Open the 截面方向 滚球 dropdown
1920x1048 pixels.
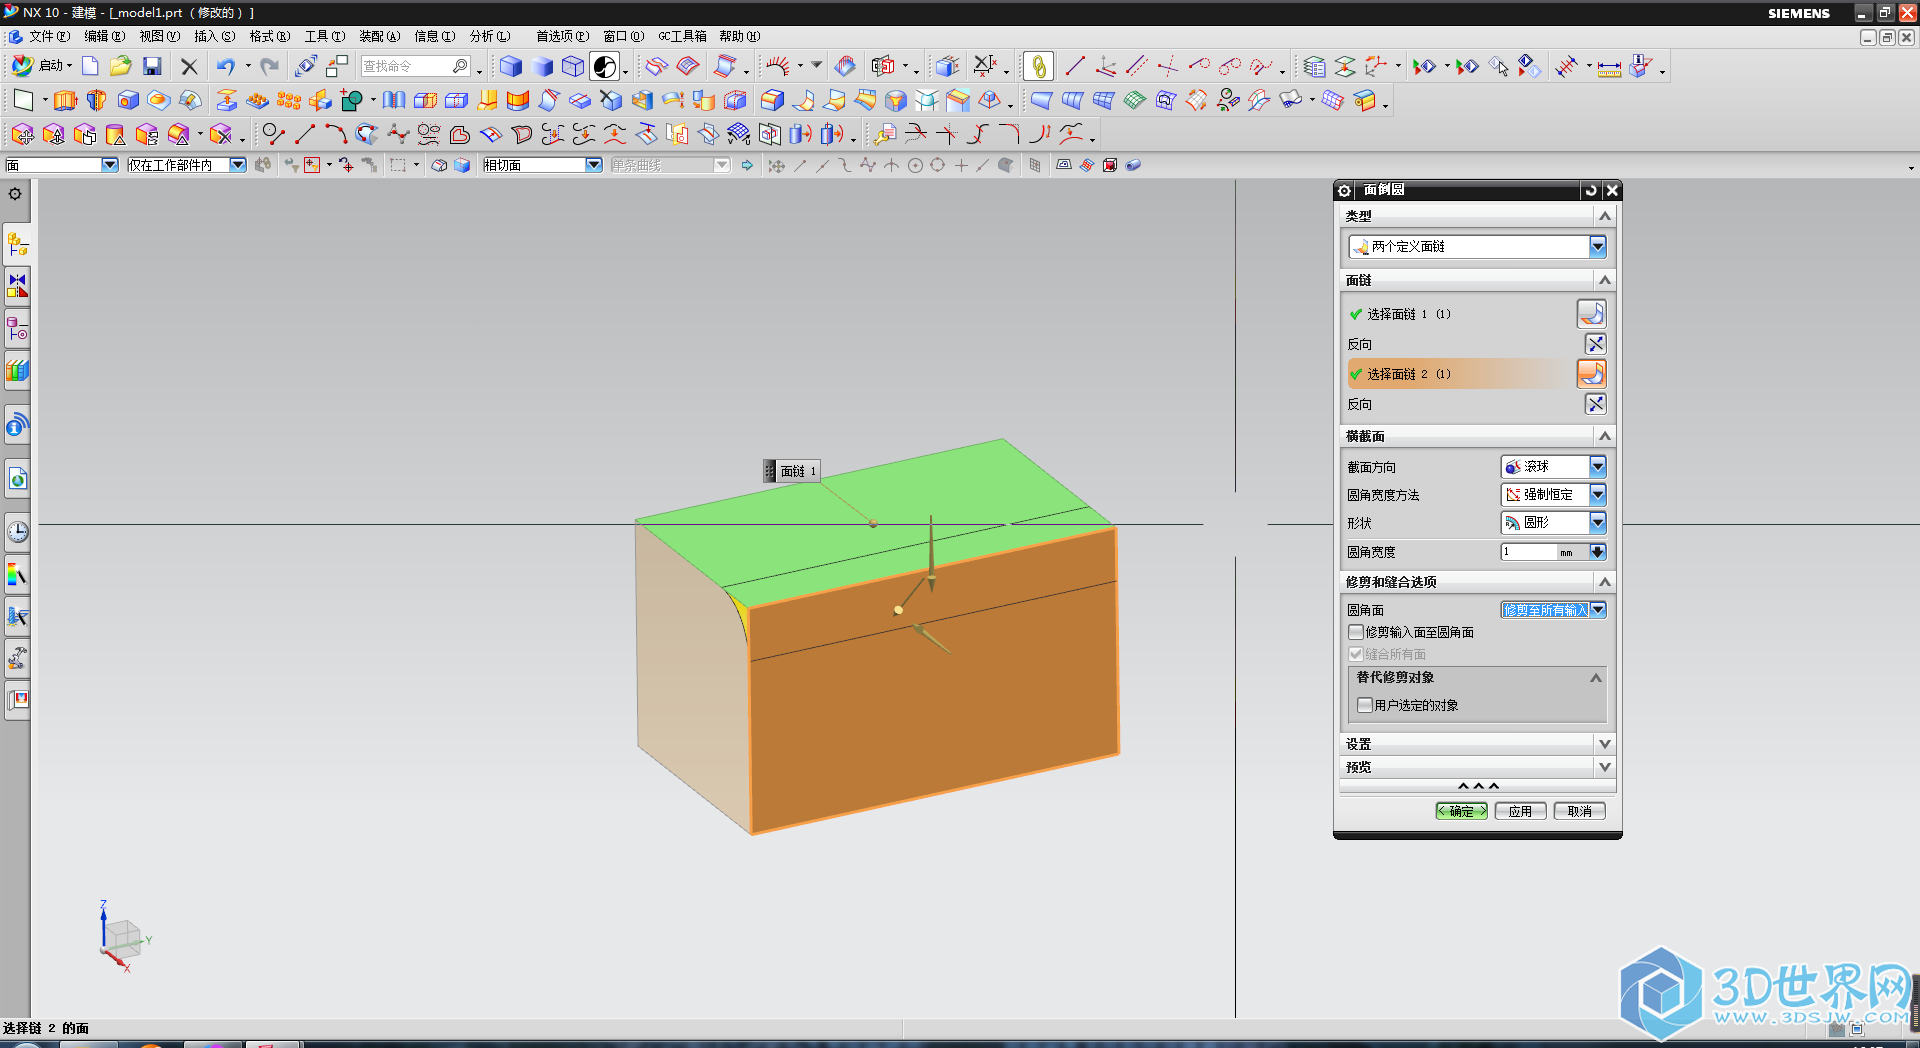(1597, 467)
